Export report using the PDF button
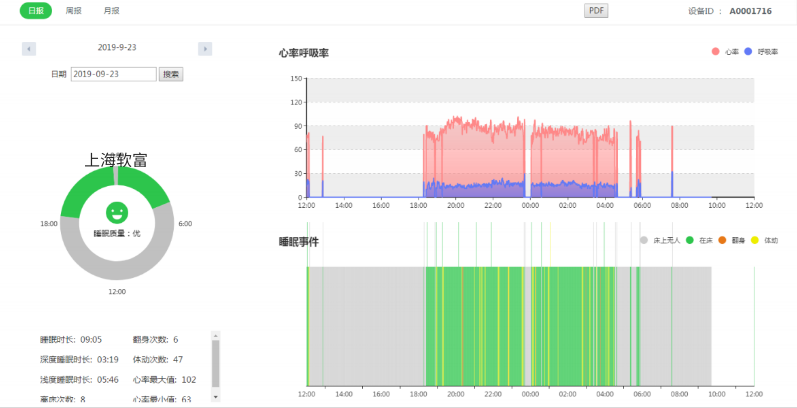This screenshot has width=797, height=408. (x=596, y=11)
